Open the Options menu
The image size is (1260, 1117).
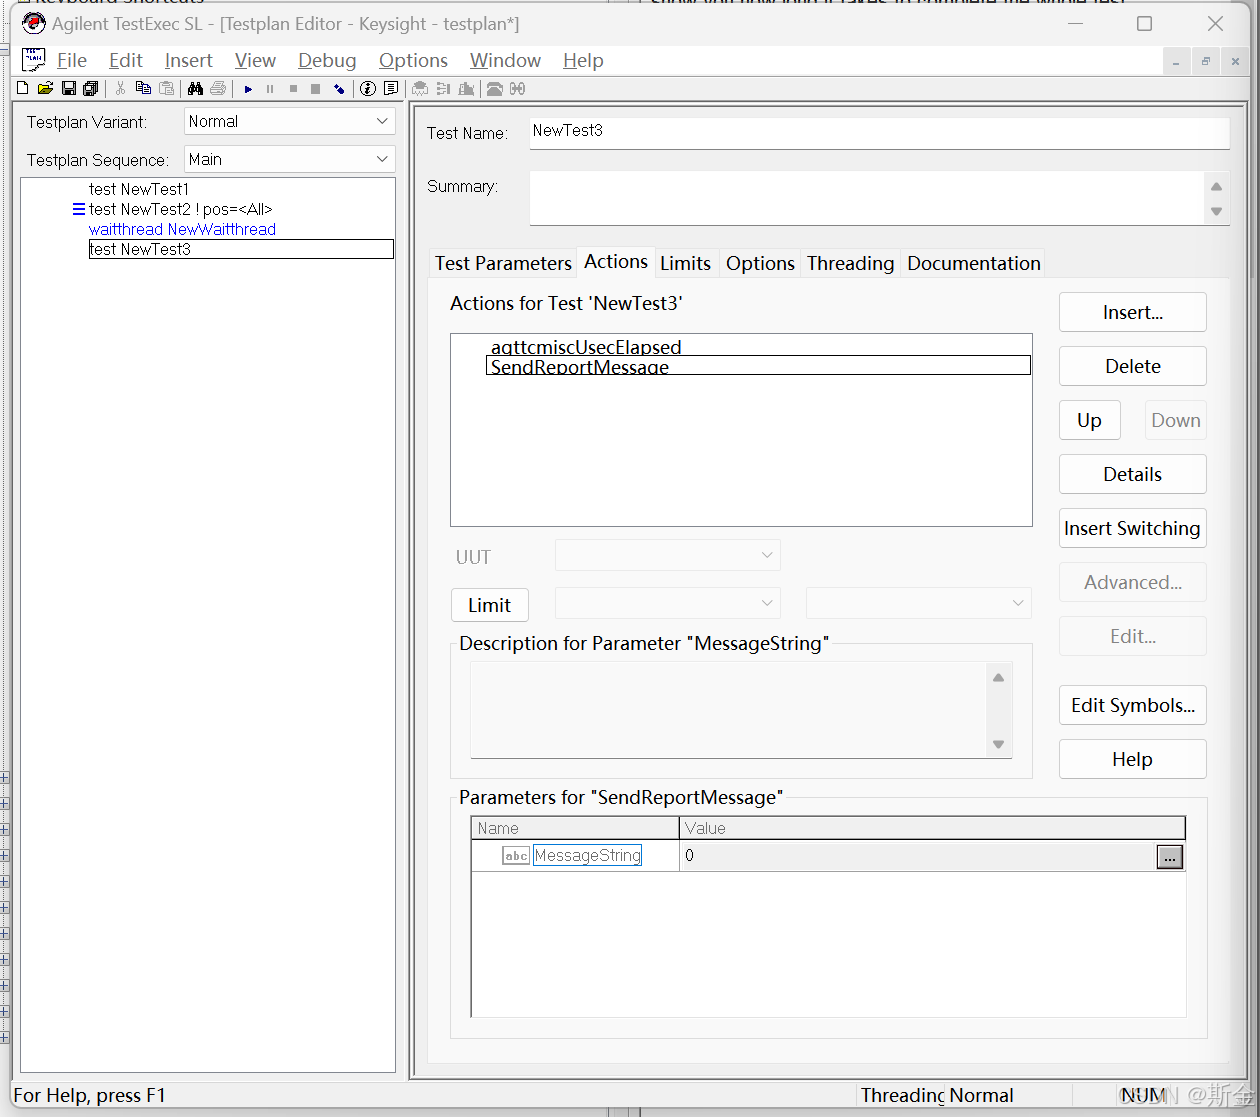click(x=413, y=60)
